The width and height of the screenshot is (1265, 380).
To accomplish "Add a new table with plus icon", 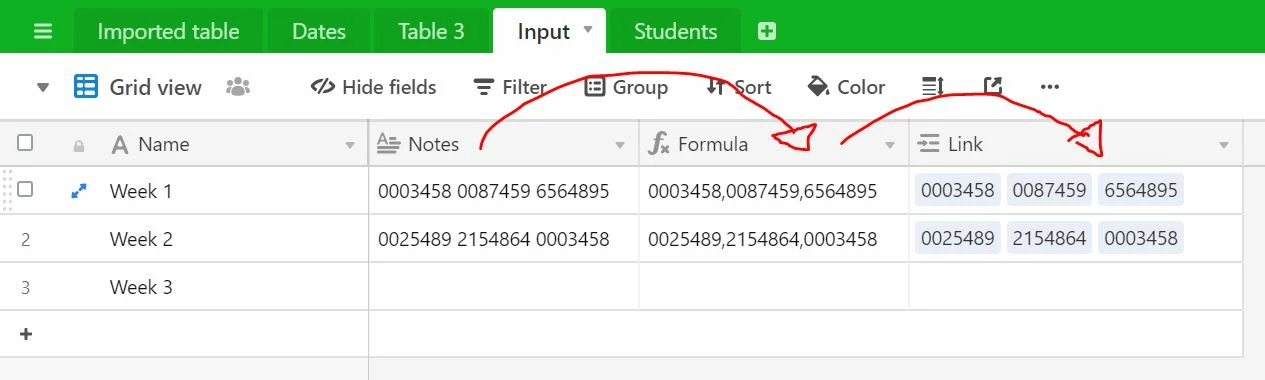I will tap(767, 31).
